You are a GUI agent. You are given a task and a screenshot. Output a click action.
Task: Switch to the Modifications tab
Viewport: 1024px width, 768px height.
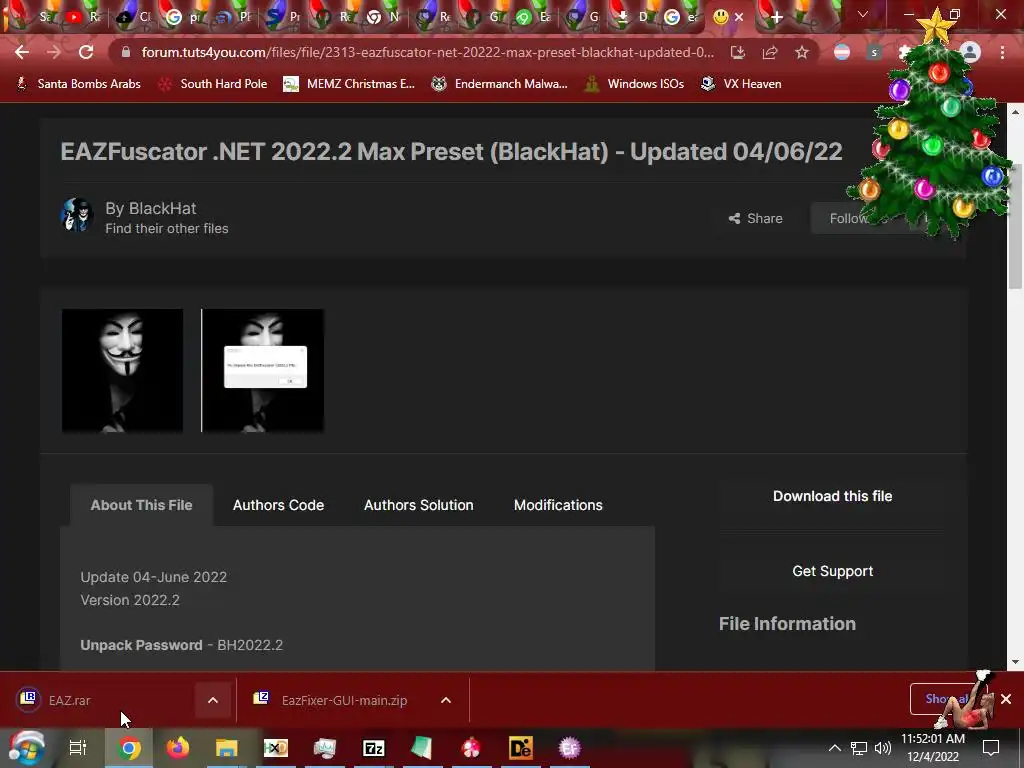coord(558,505)
